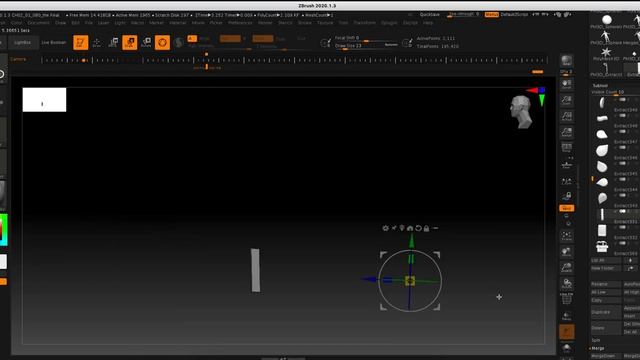640x360 pixels.
Task: Select the Move transform icon
Action: [x=113, y=42]
